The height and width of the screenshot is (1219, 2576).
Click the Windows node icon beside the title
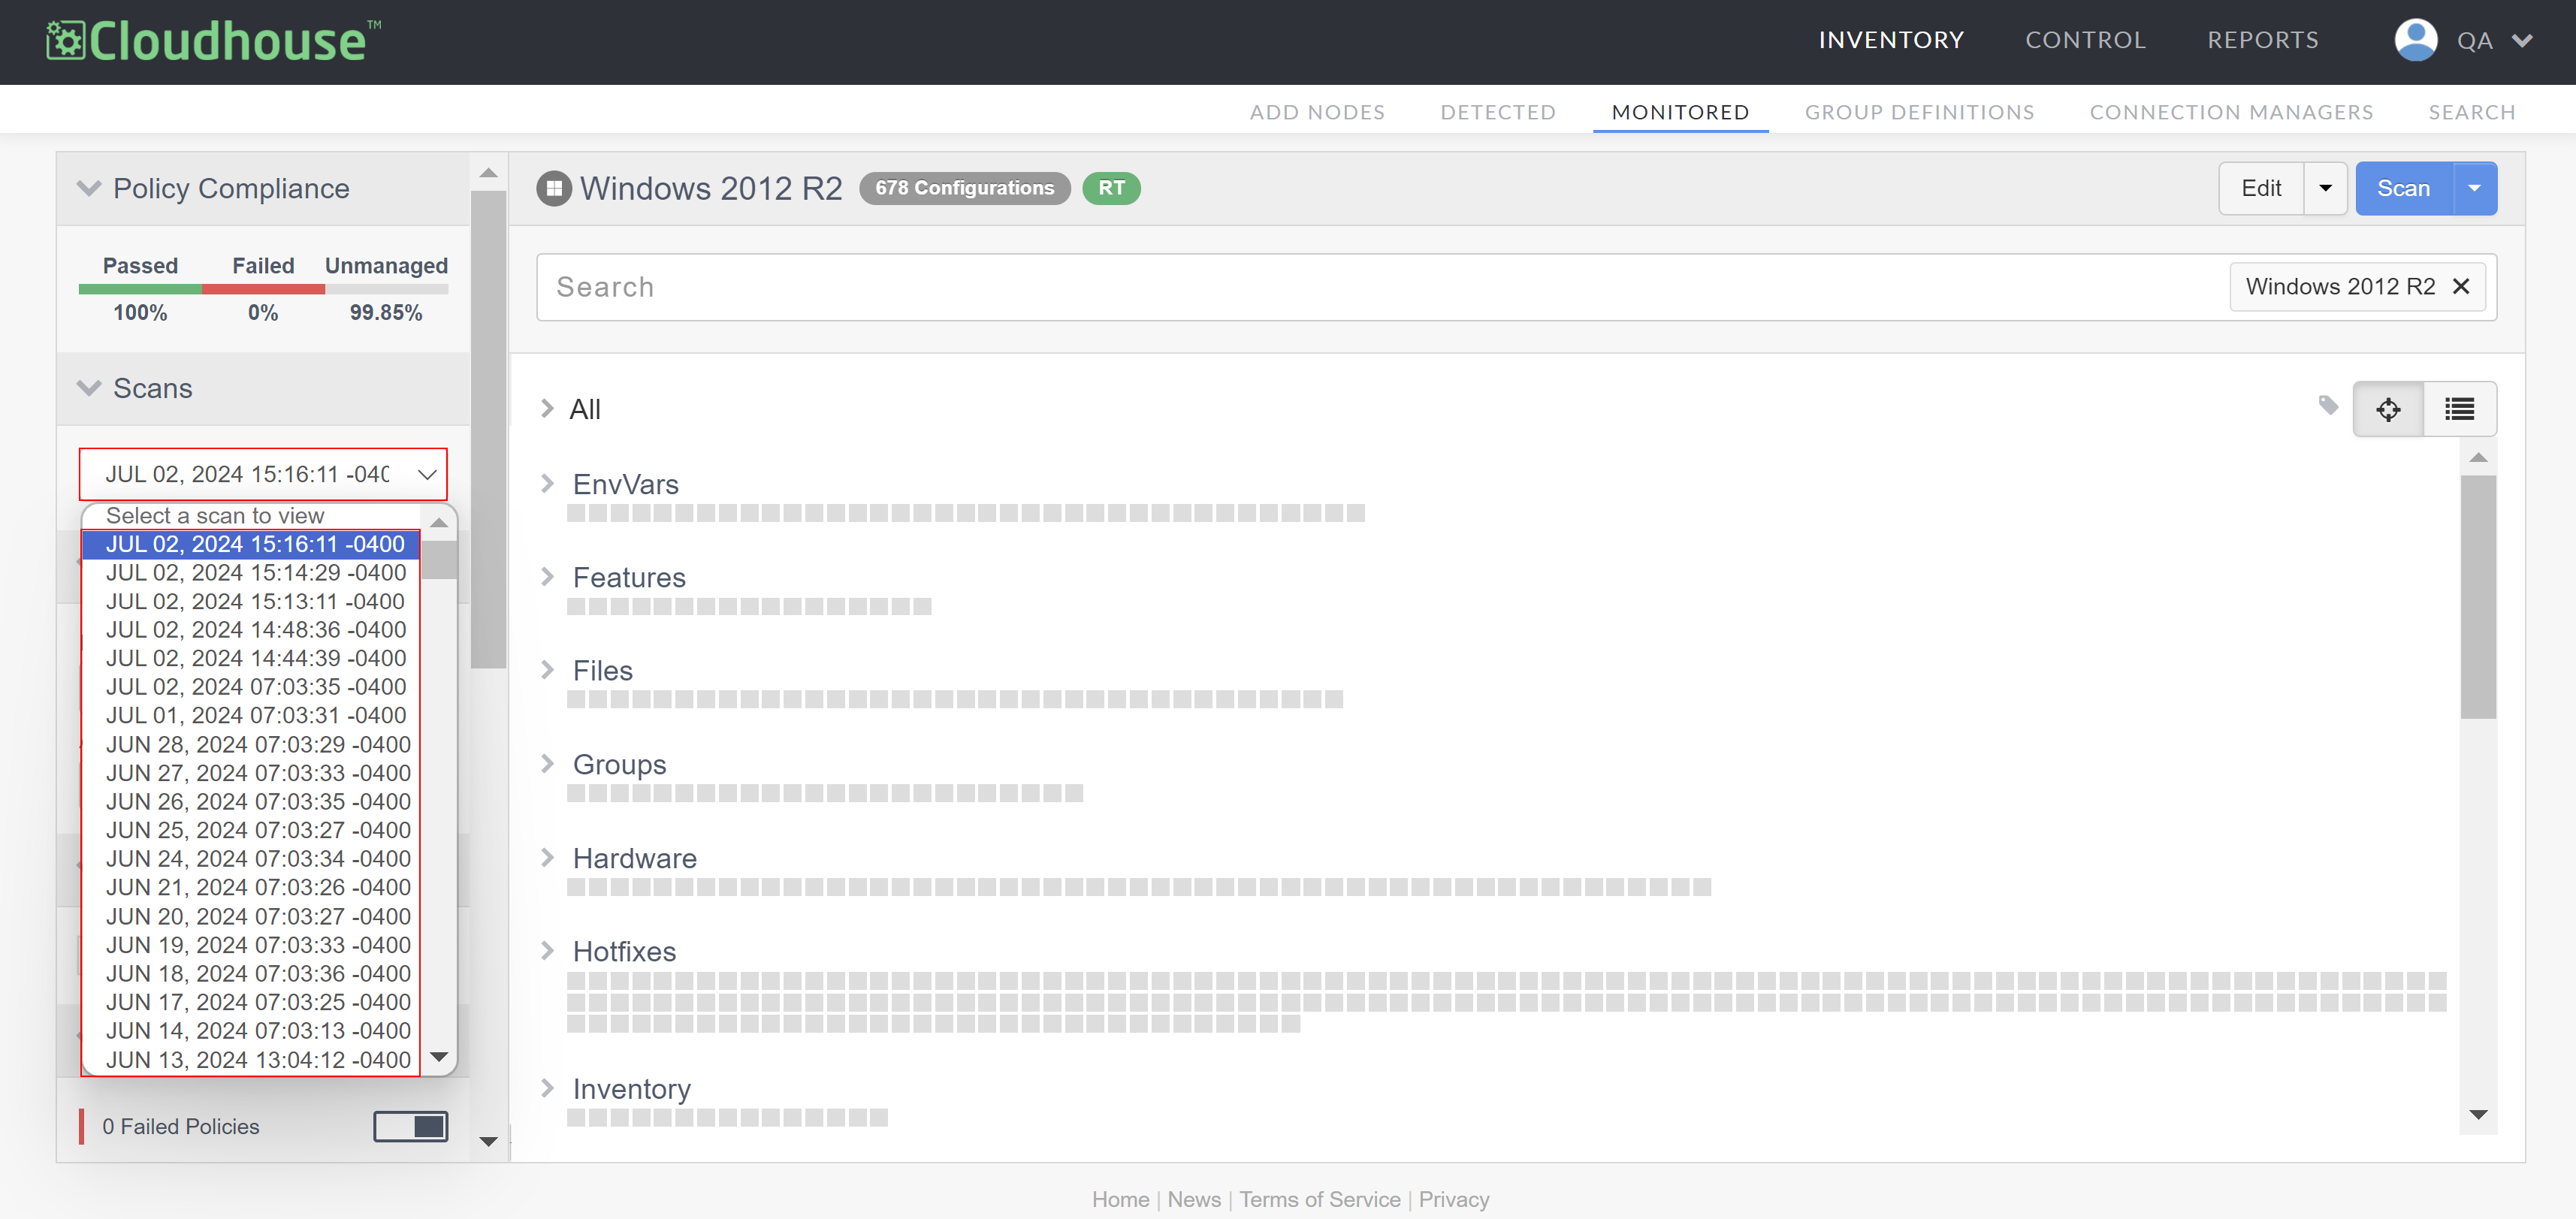click(x=554, y=188)
